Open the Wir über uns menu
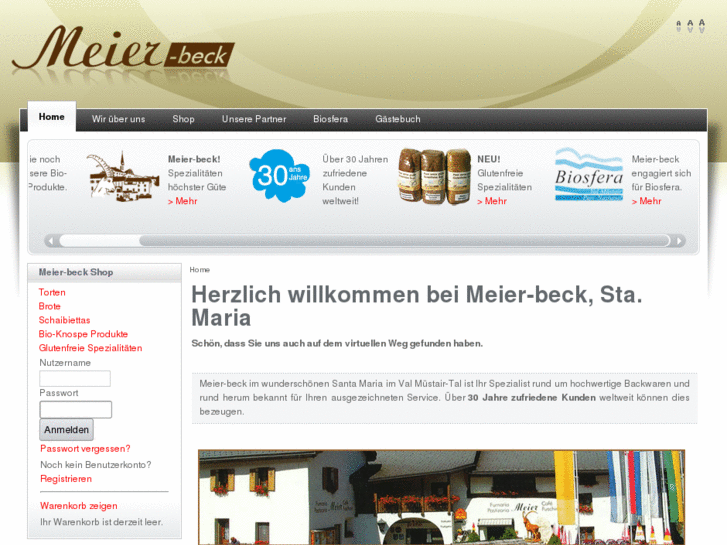The image size is (727, 545). pyautogui.click(x=118, y=119)
